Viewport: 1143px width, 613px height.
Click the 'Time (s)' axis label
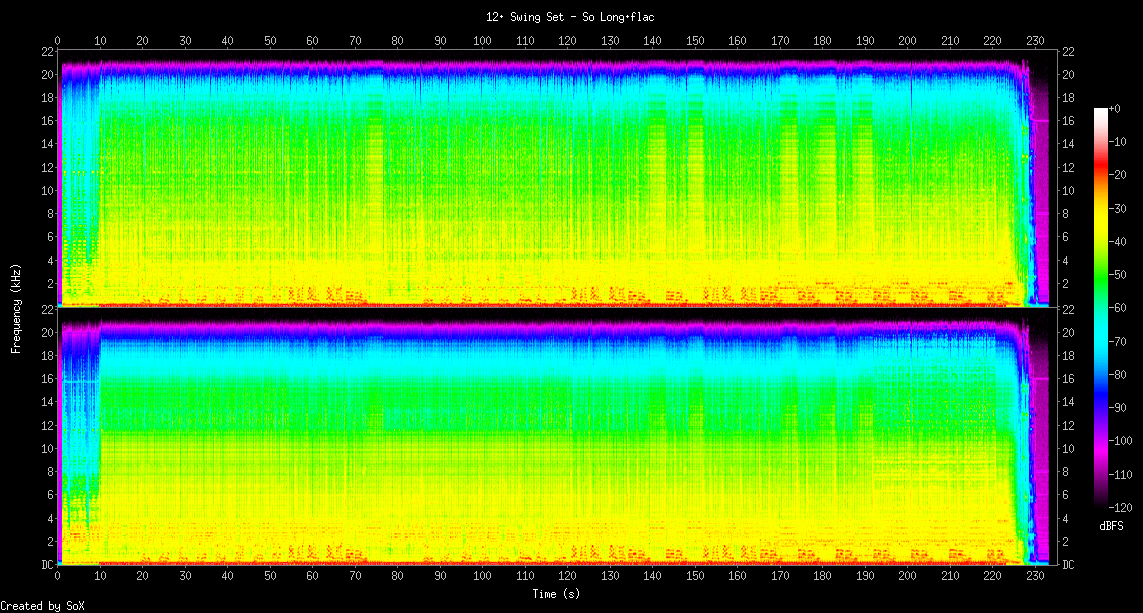553,594
